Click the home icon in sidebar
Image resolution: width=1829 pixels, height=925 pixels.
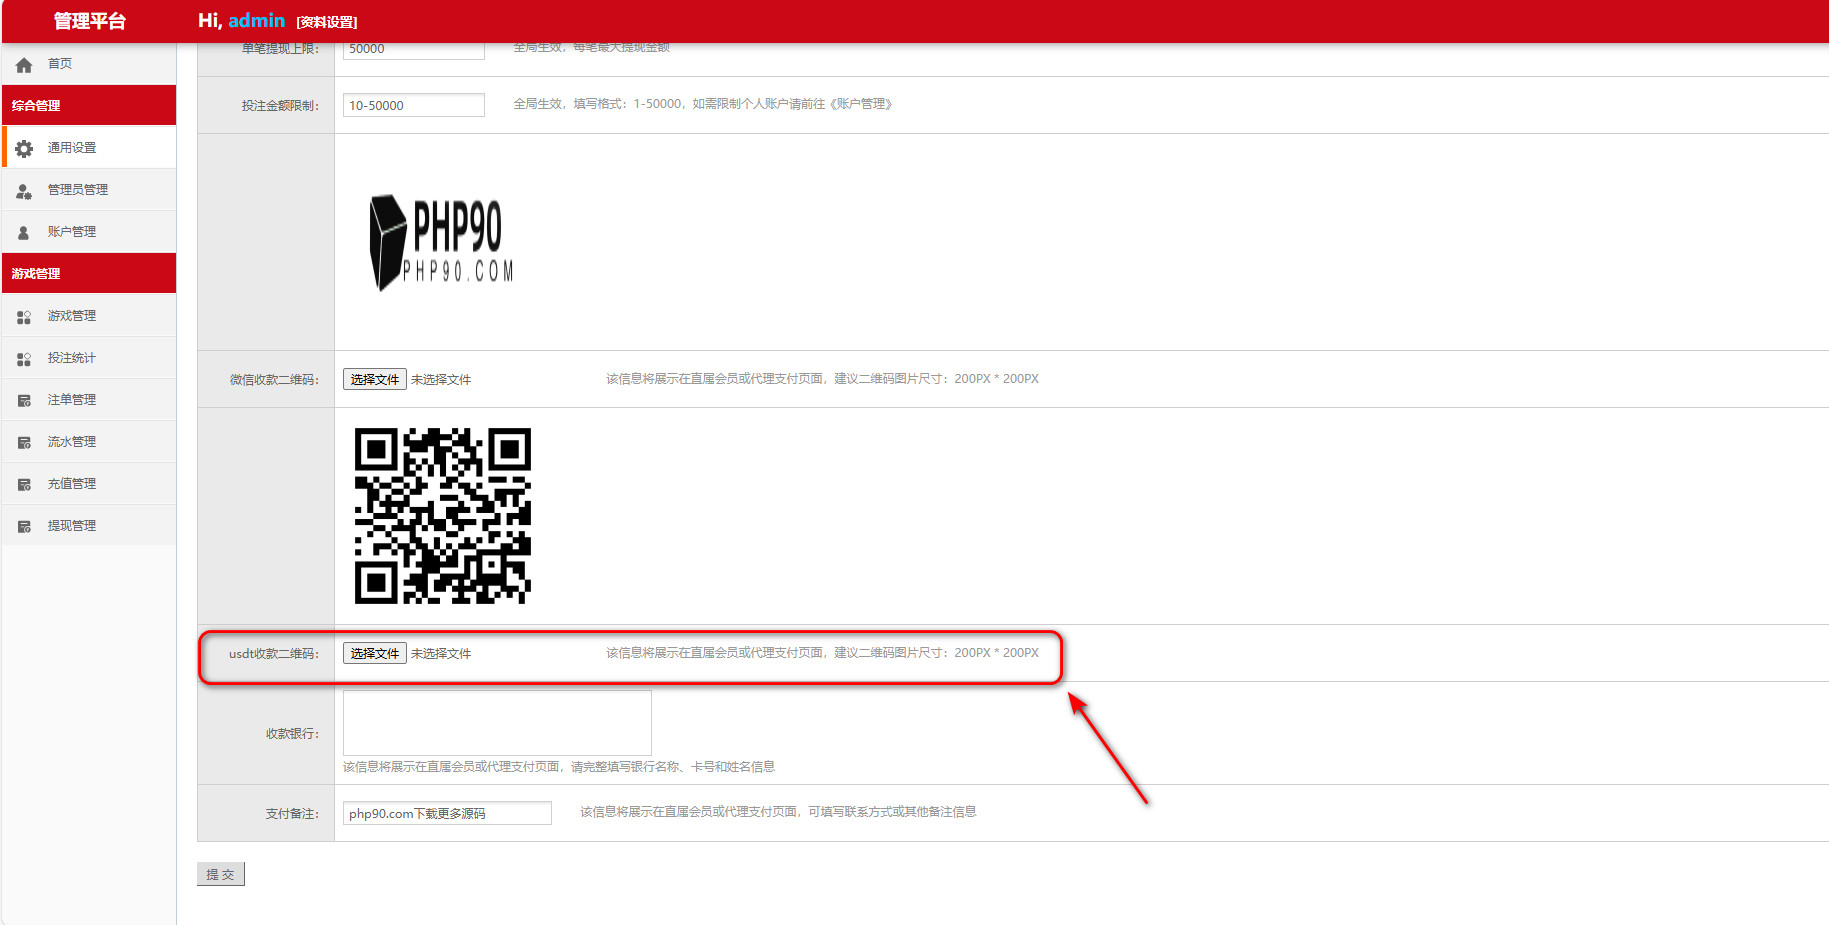[x=24, y=65]
